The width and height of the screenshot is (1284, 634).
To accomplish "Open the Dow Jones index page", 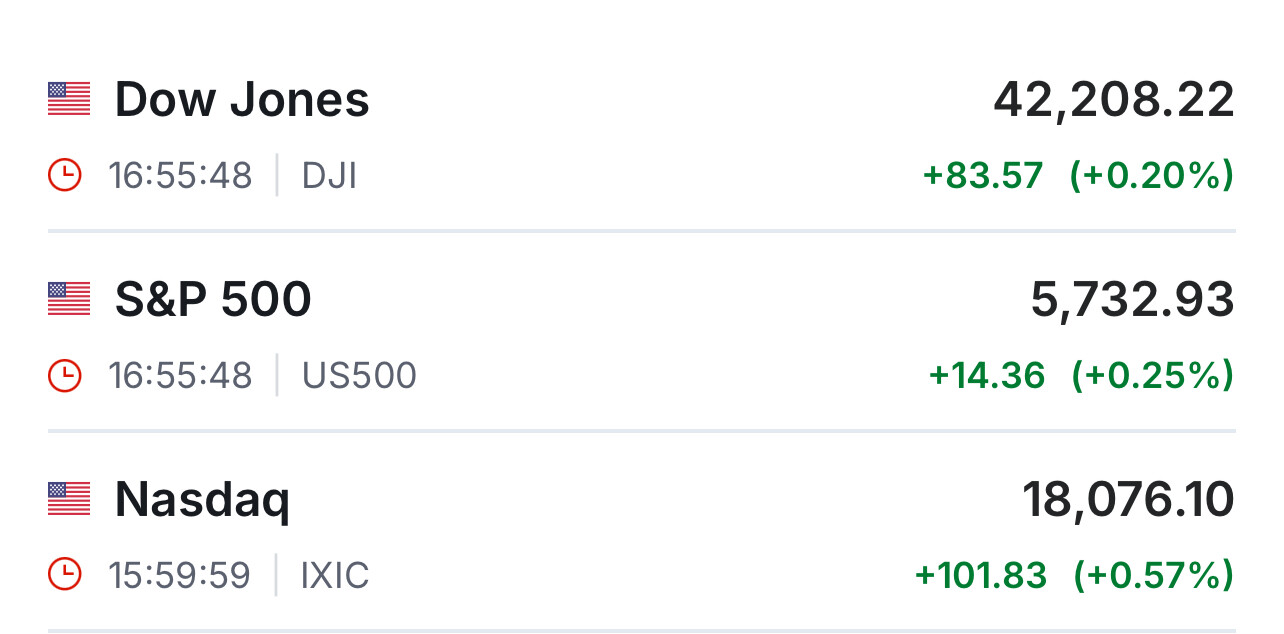I will 242,100.
